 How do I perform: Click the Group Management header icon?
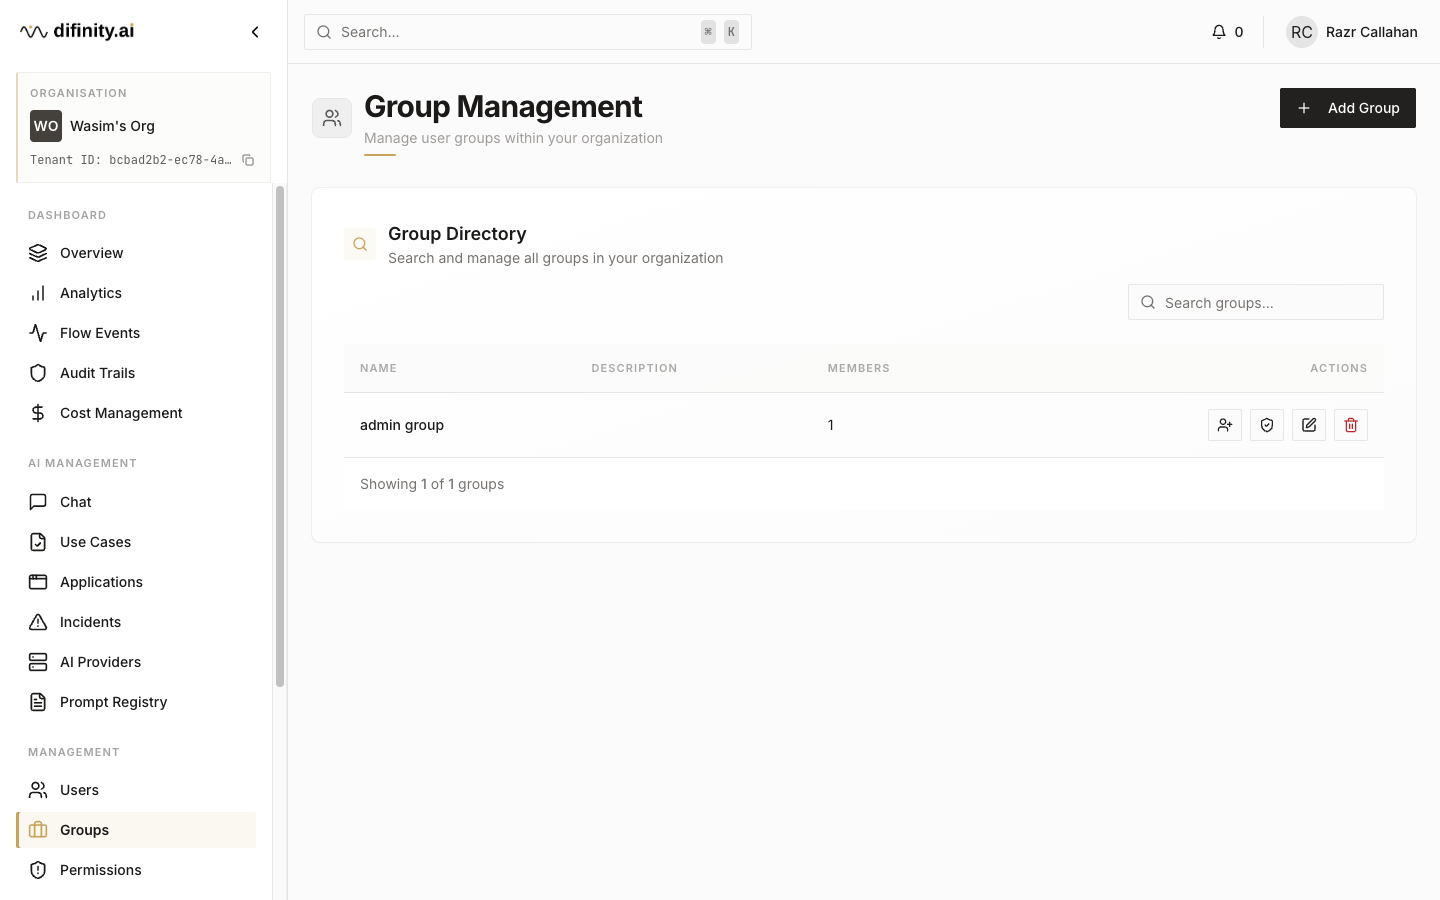[332, 118]
